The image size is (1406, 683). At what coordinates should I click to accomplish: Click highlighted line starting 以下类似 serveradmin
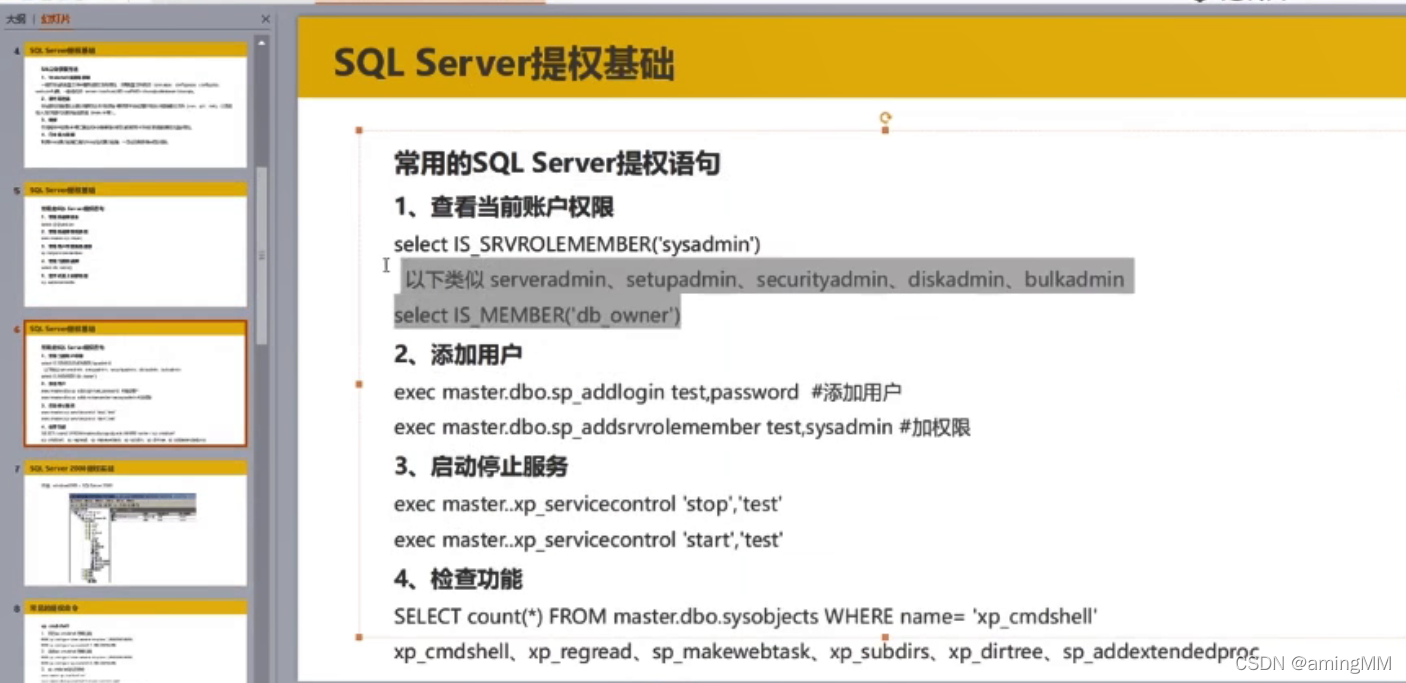(765, 279)
